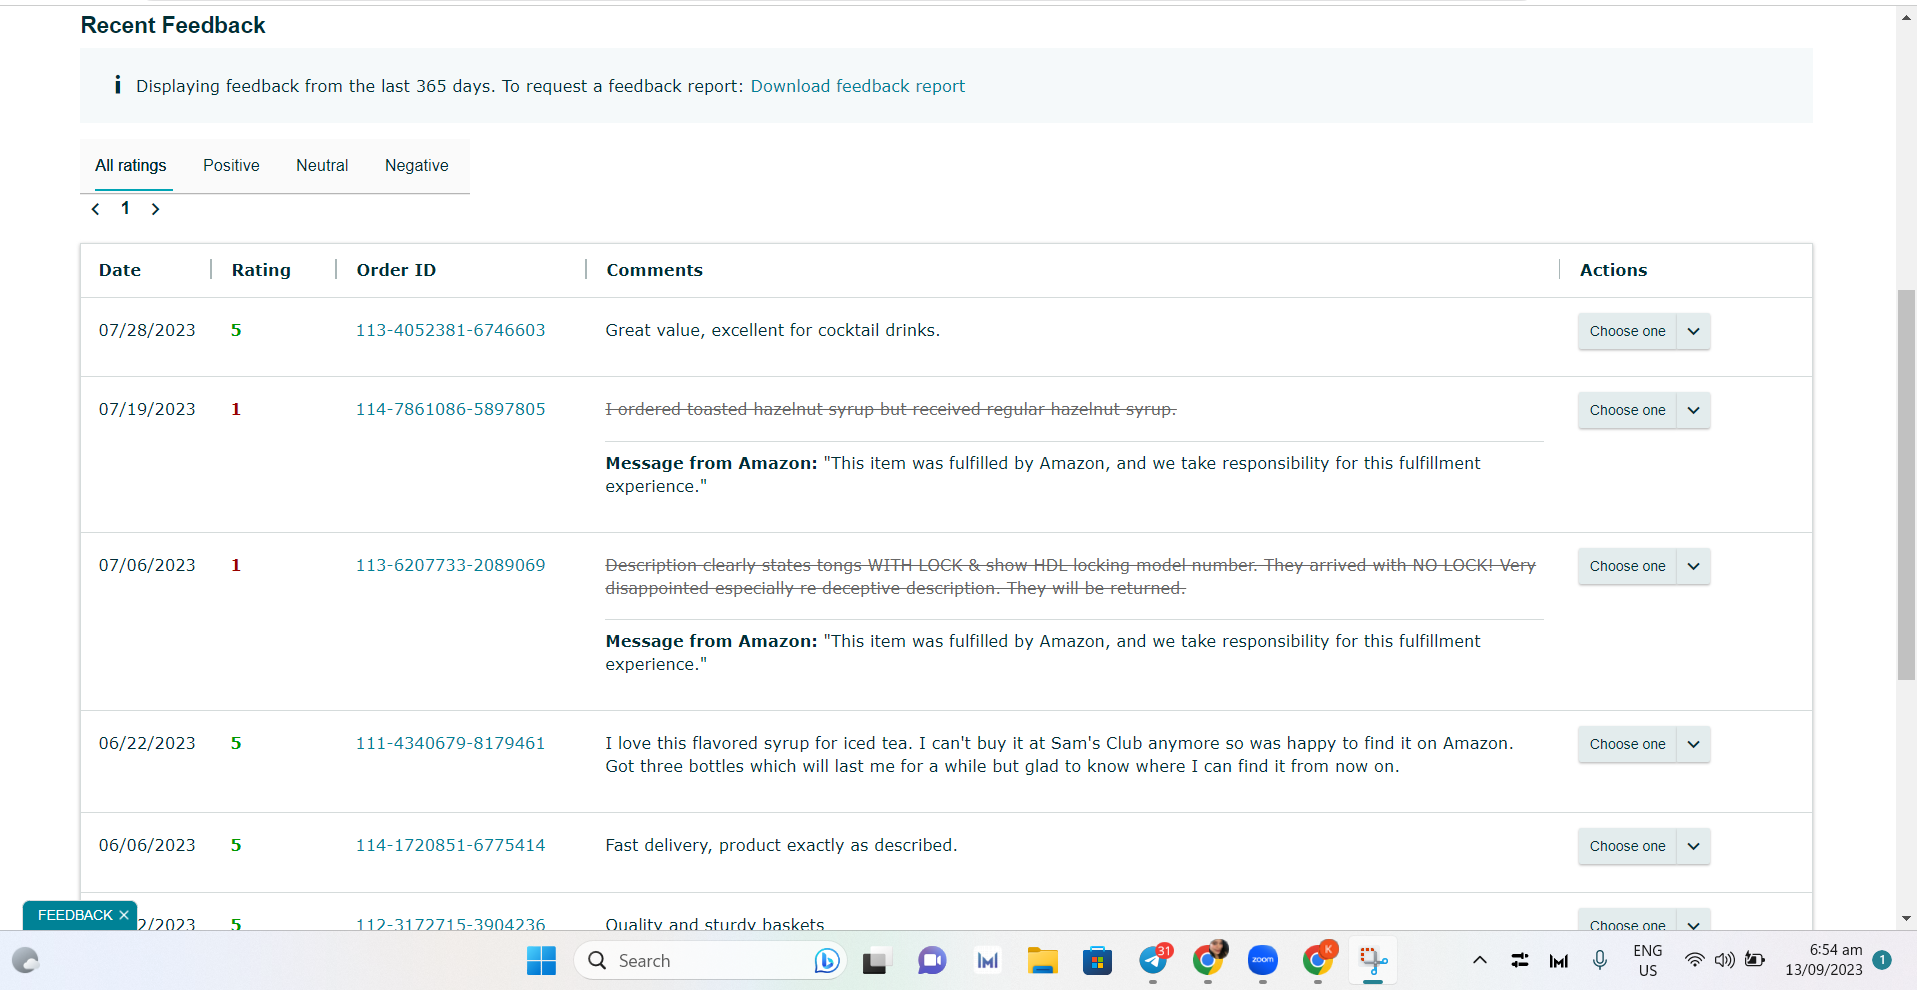Click page number 1 in the pagination

click(x=125, y=208)
